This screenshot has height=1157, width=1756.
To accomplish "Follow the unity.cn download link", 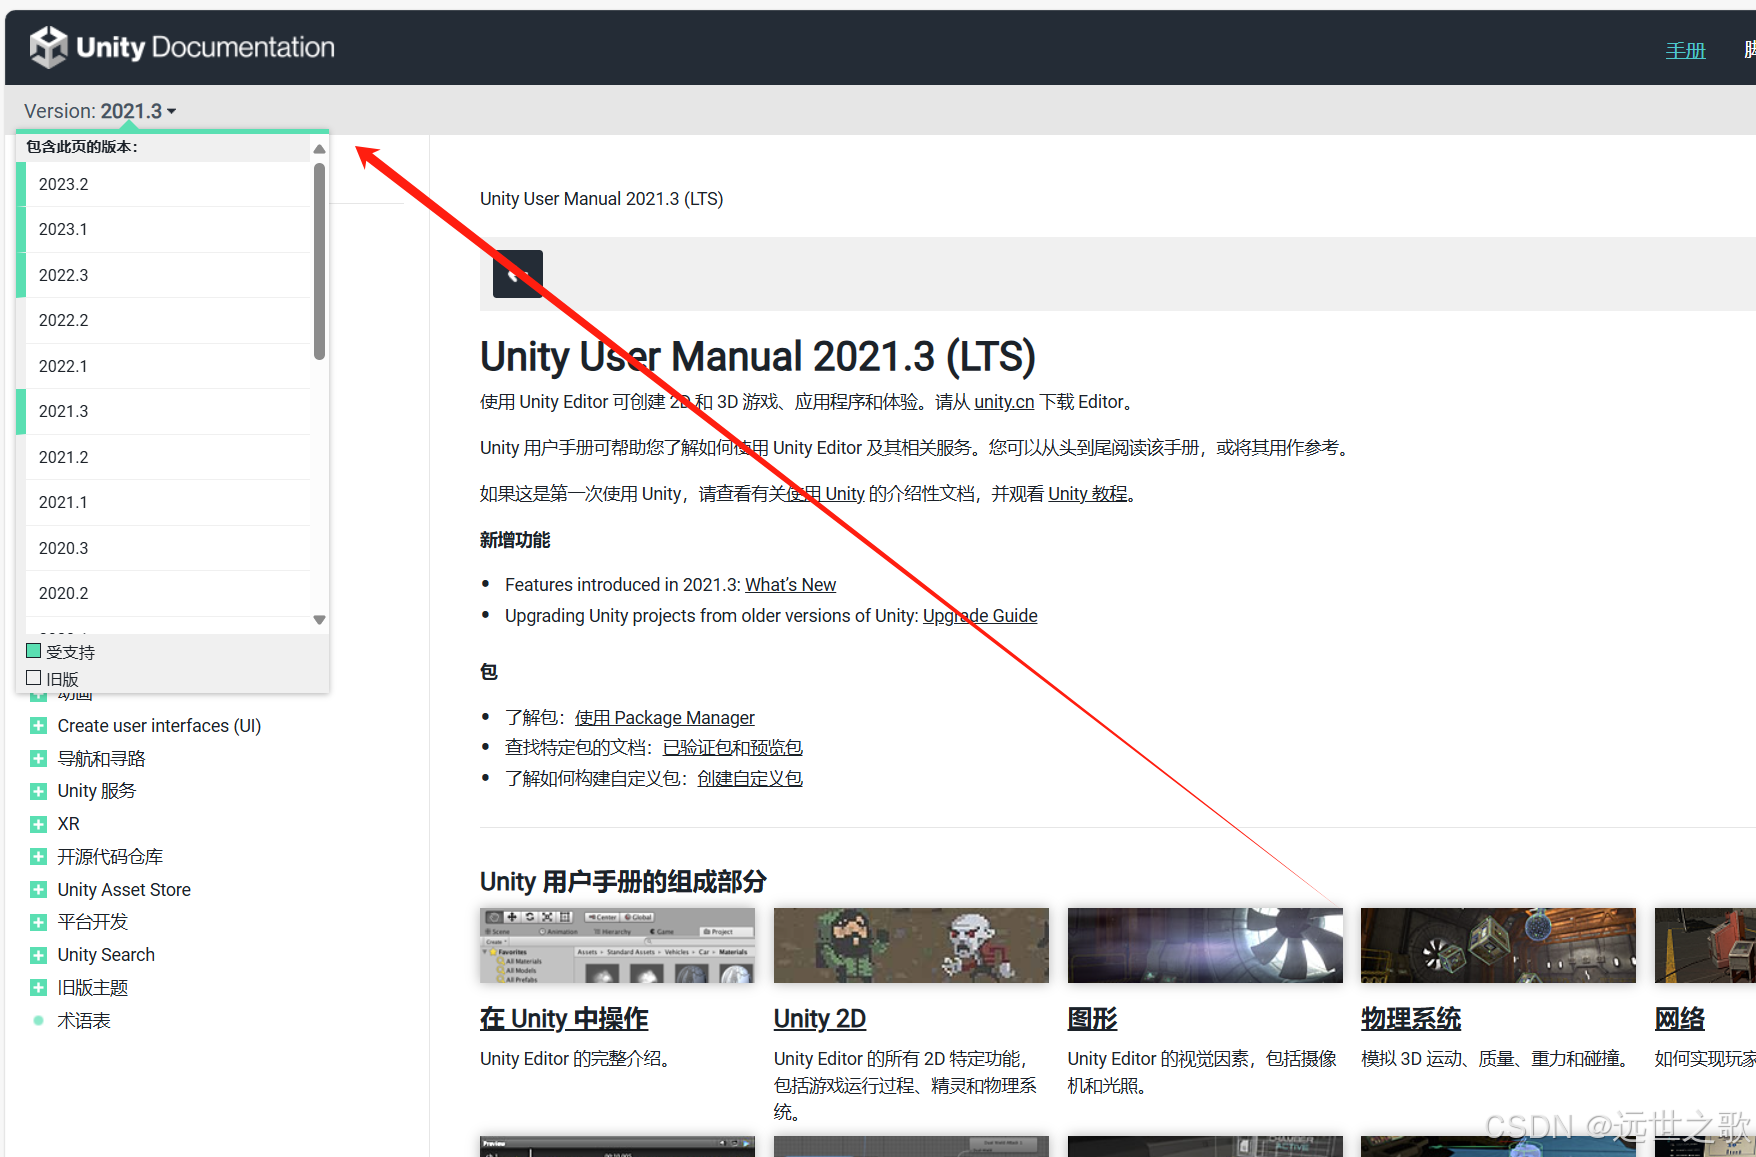I will [x=1004, y=402].
